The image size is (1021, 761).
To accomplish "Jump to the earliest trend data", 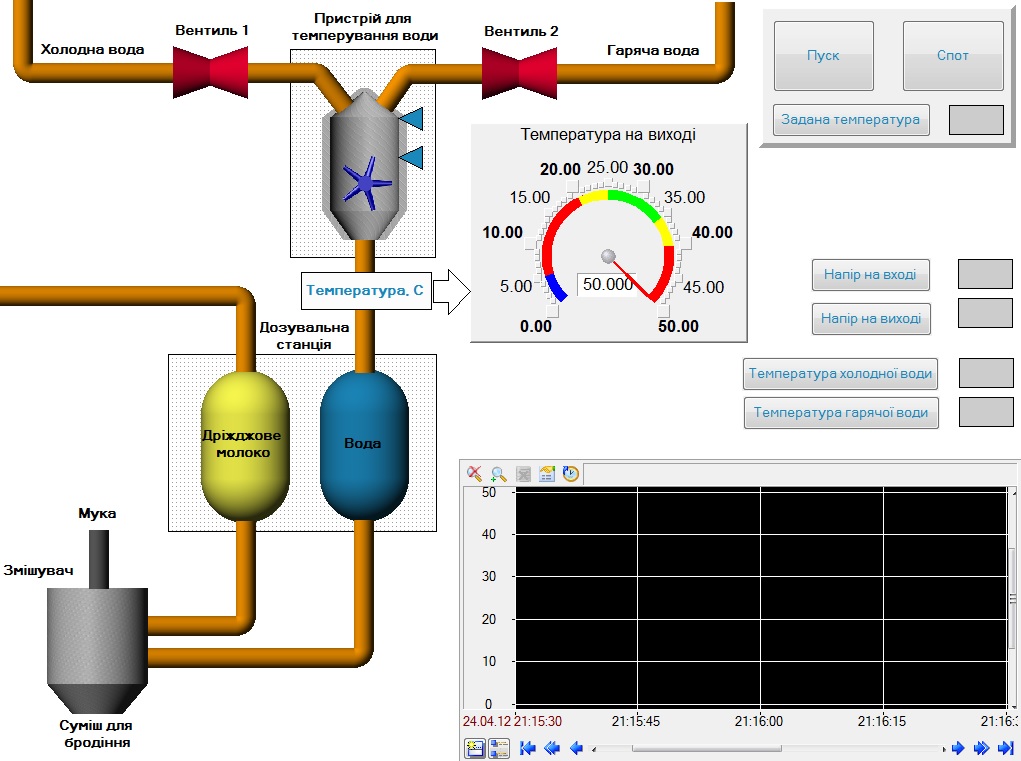I will [x=528, y=747].
